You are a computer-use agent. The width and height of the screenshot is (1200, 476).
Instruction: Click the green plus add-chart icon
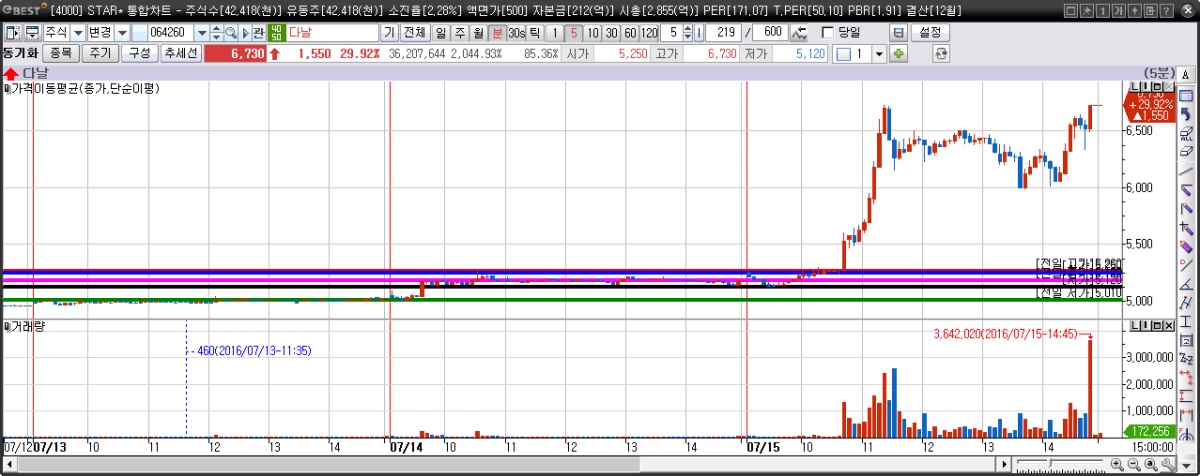tap(898, 53)
